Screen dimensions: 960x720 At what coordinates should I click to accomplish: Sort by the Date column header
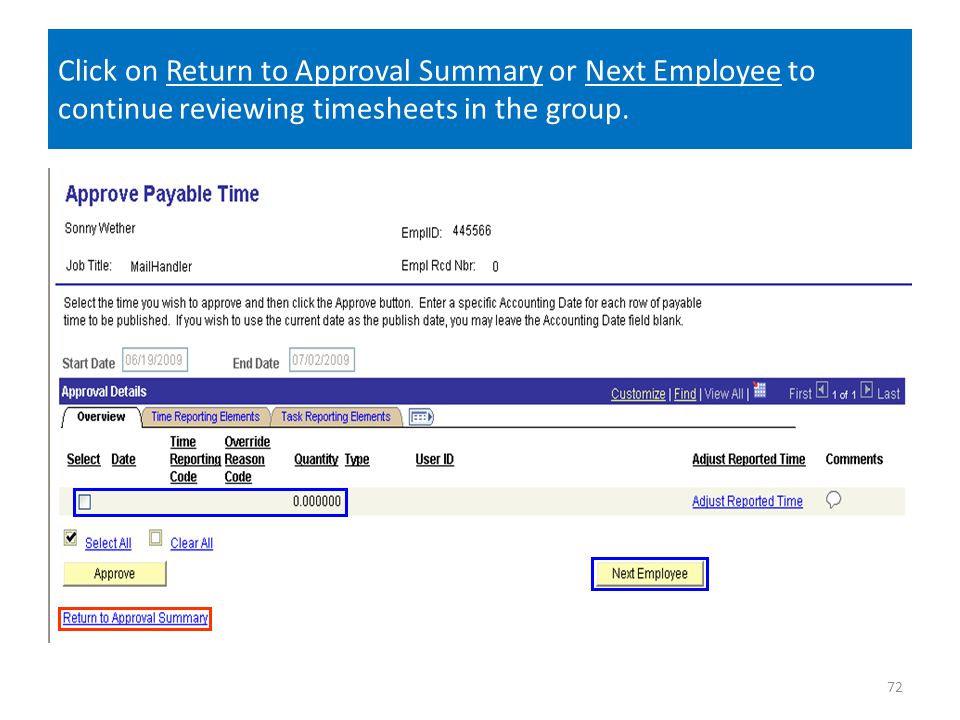pyautogui.click(x=123, y=459)
